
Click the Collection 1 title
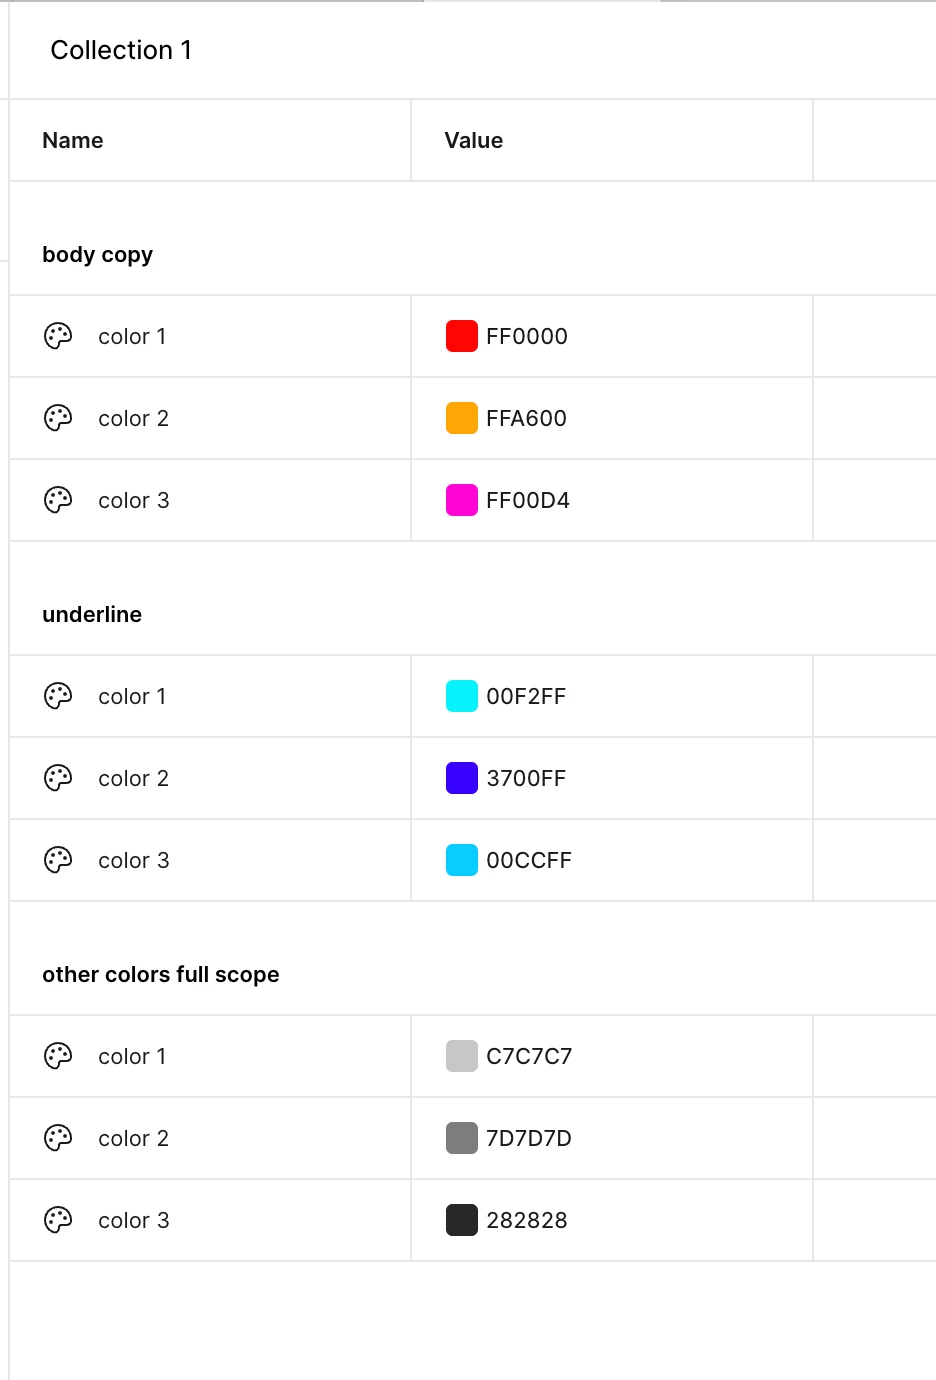point(121,50)
